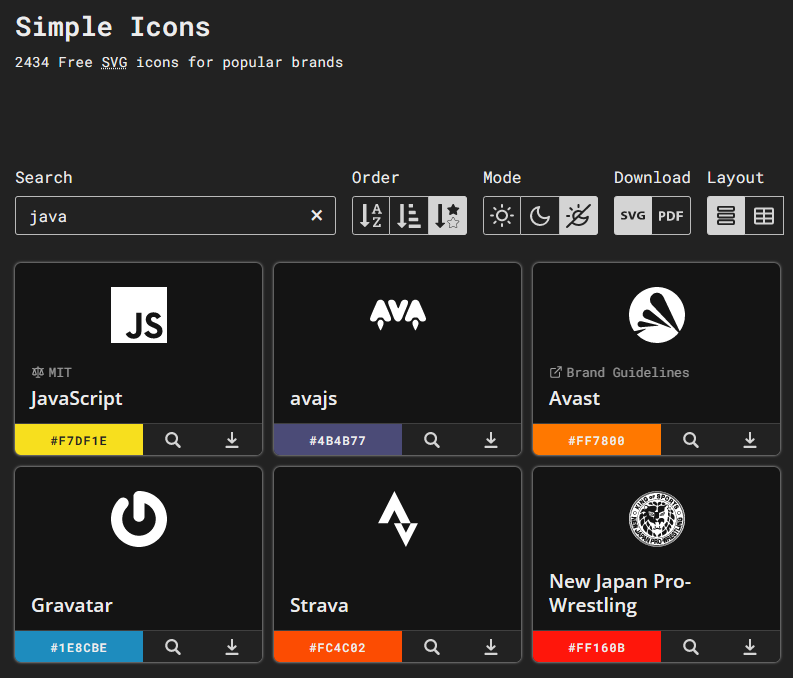Order icons alphabetically A to Z
Screen dimensions: 793x678
[x=371, y=216]
